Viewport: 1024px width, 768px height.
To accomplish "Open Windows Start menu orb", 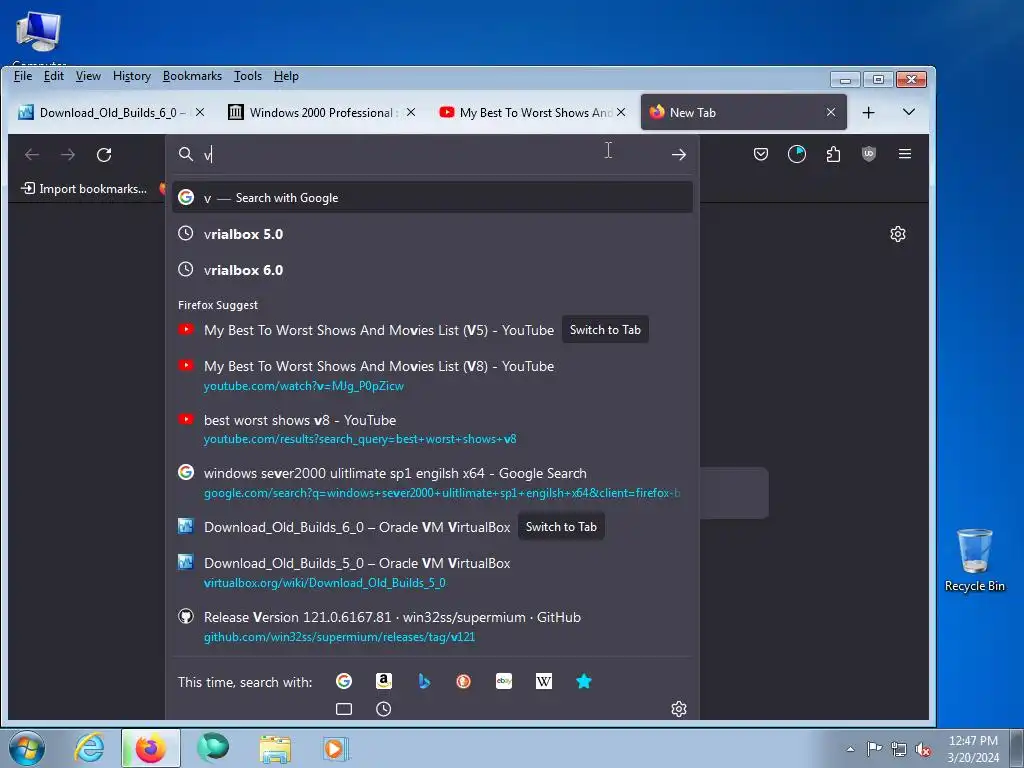I will tap(26, 748).
